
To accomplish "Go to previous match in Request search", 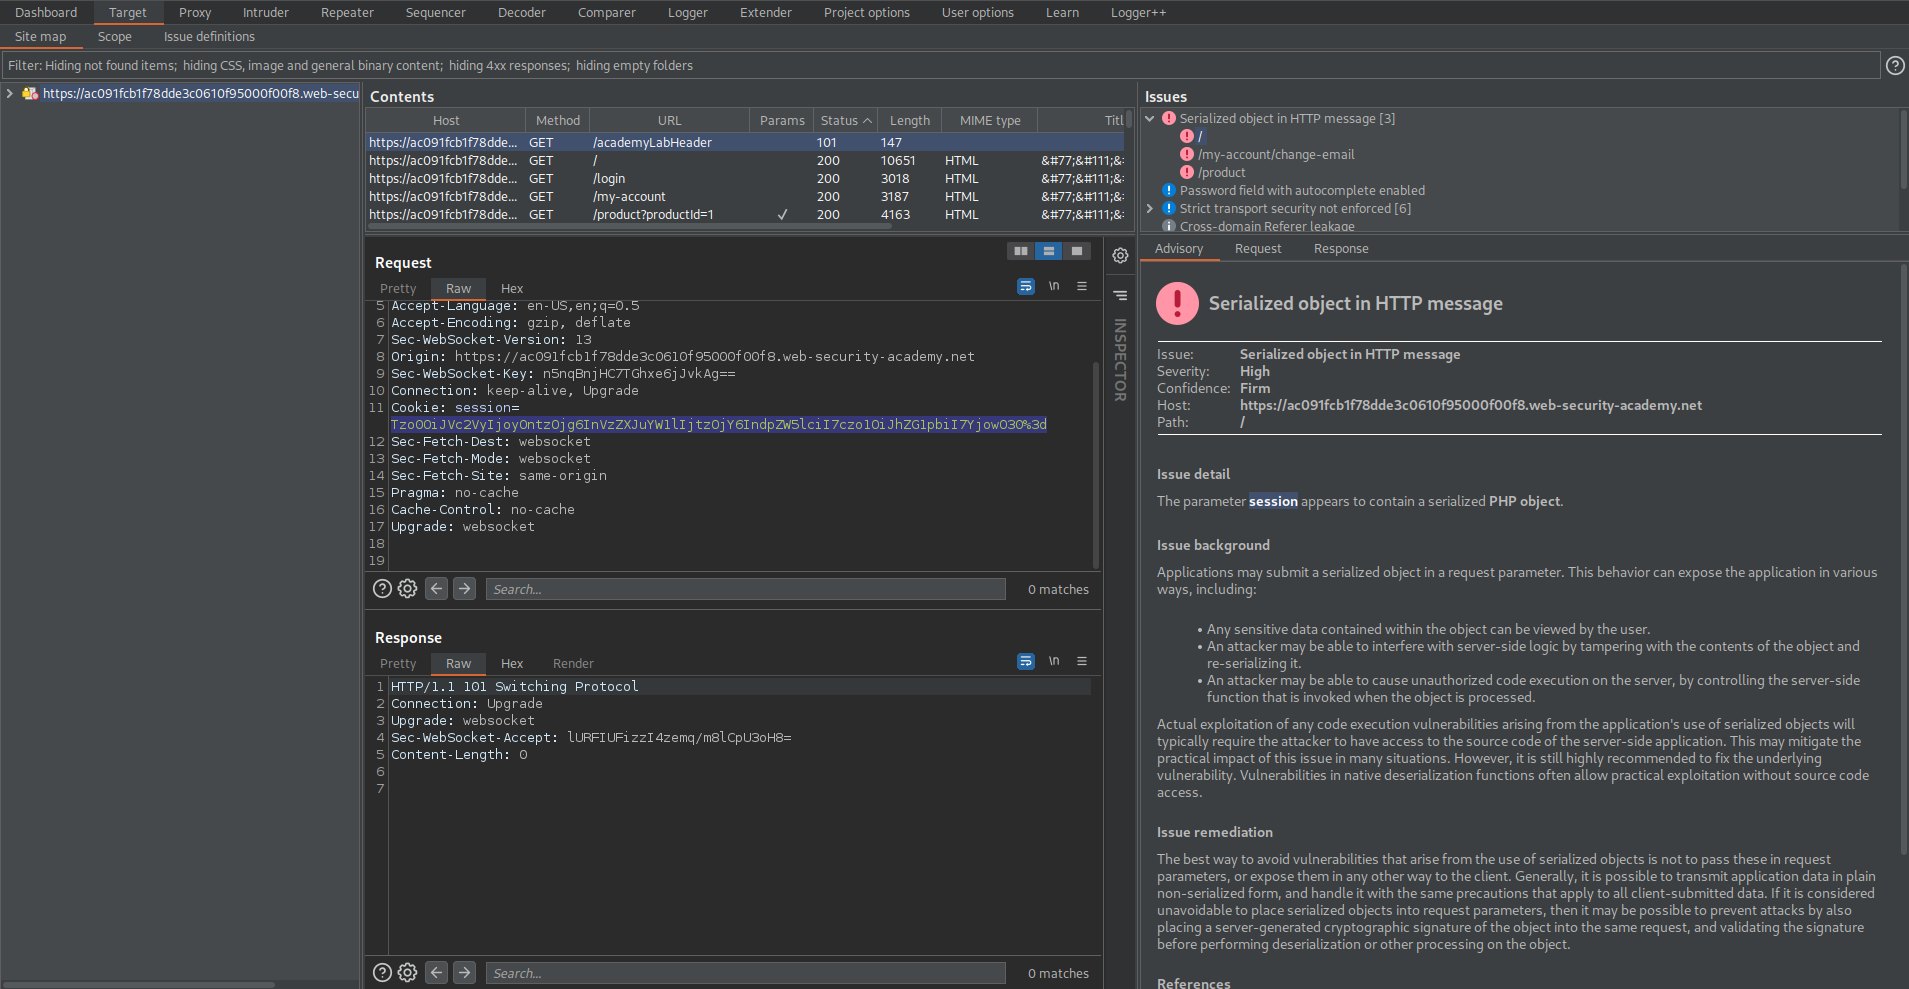I will tap(436, 589).
